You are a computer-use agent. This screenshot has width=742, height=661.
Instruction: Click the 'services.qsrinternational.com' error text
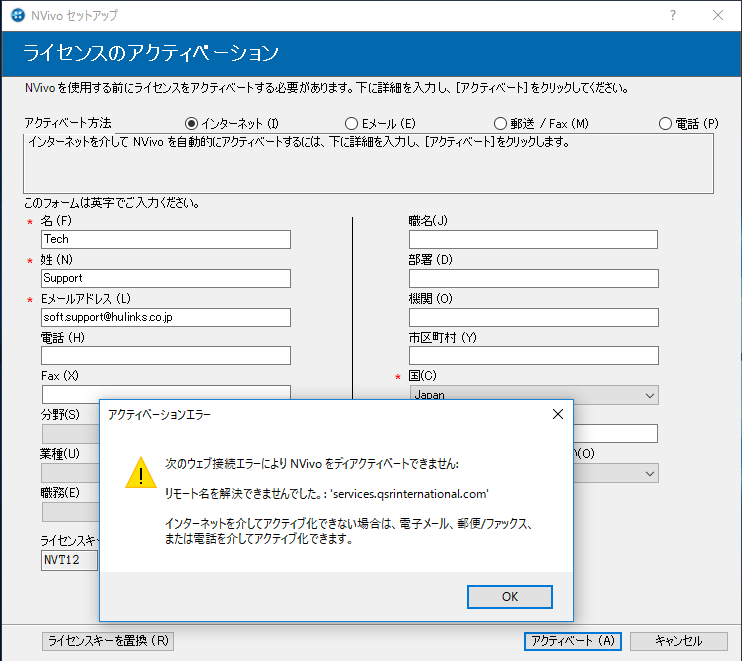point(410,494)
